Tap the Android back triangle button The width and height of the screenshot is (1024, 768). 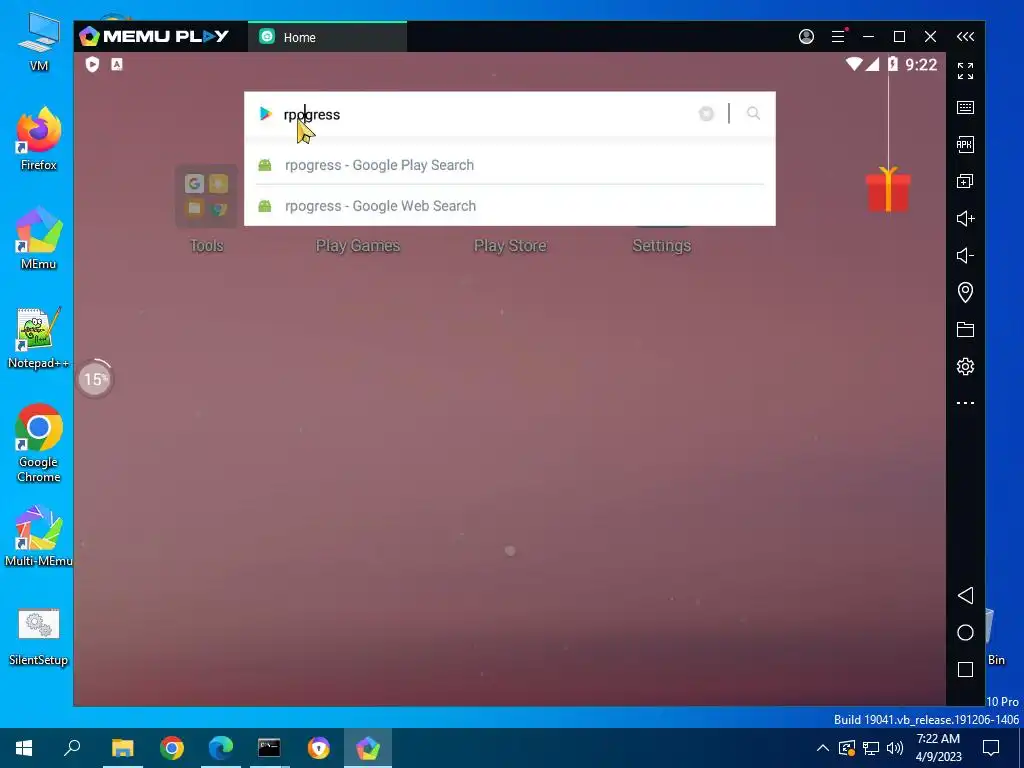coord(965,596)
